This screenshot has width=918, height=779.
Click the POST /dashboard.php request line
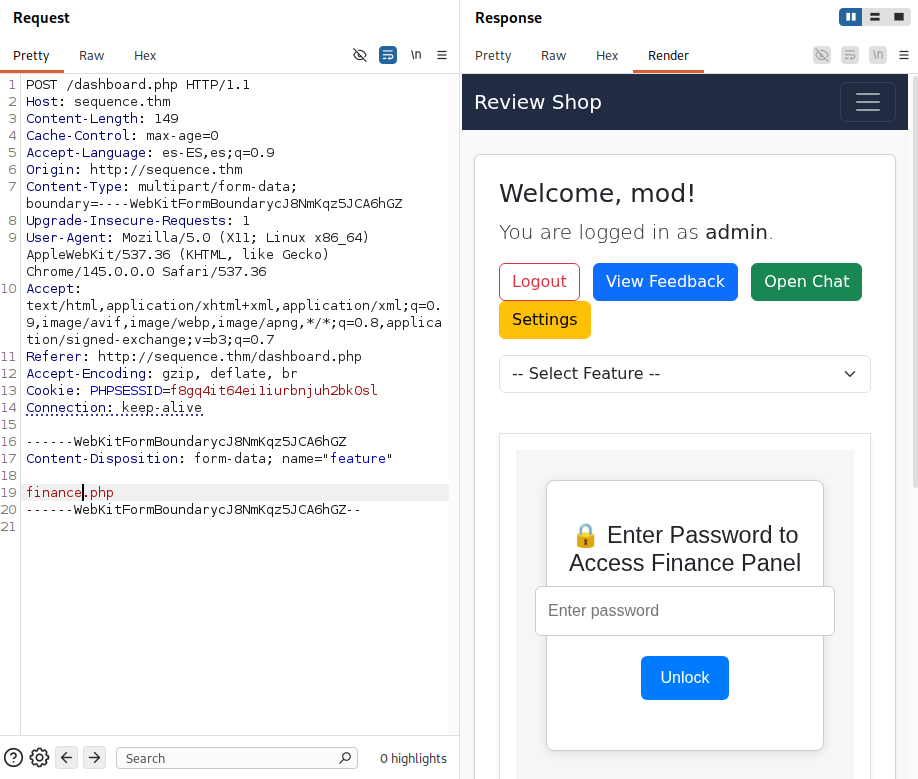(138, 85)
